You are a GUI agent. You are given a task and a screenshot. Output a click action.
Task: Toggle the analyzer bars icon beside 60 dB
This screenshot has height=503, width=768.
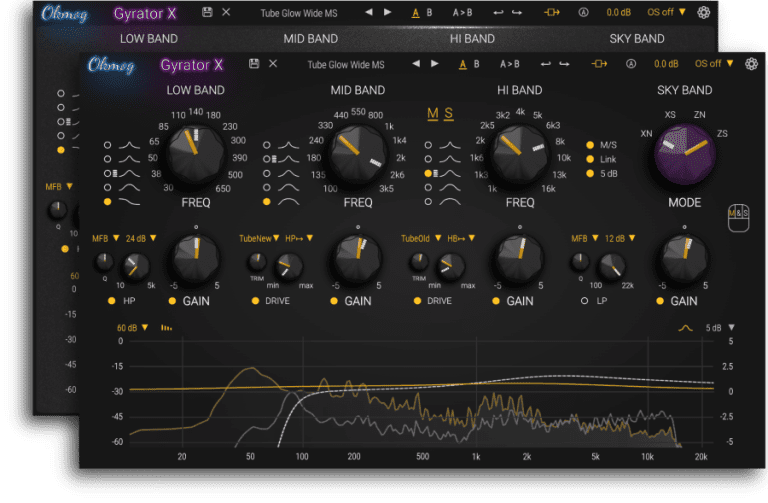(x=167, y=328)
